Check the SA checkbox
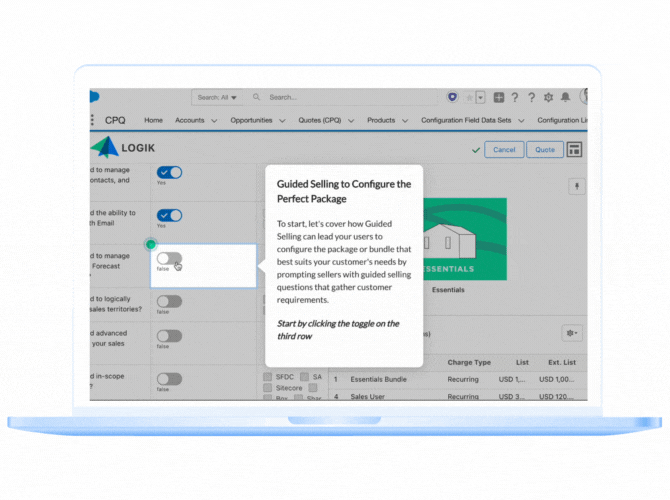This screenshot has width=670, height=500. [x=304, y=376]
